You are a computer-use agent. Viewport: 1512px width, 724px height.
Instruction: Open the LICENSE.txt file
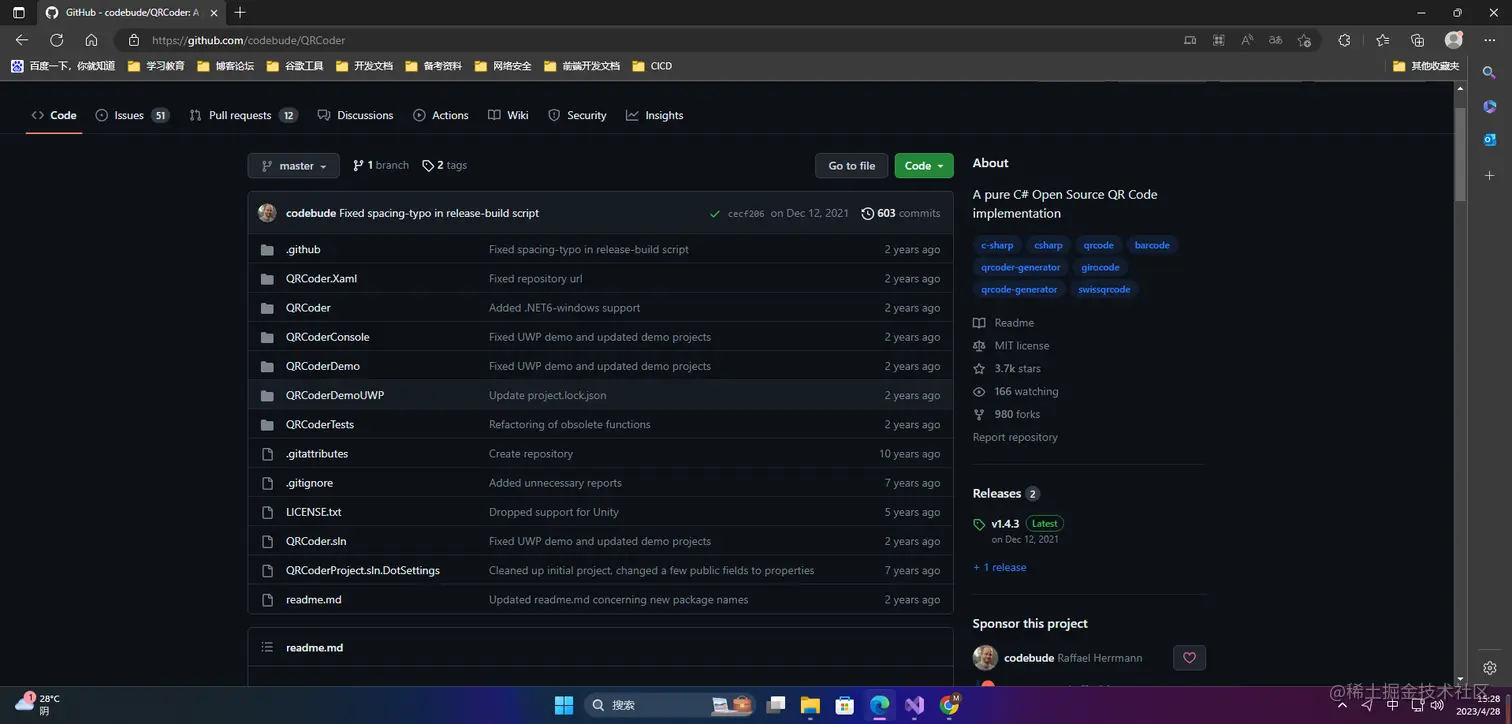[x=314, y=512]
